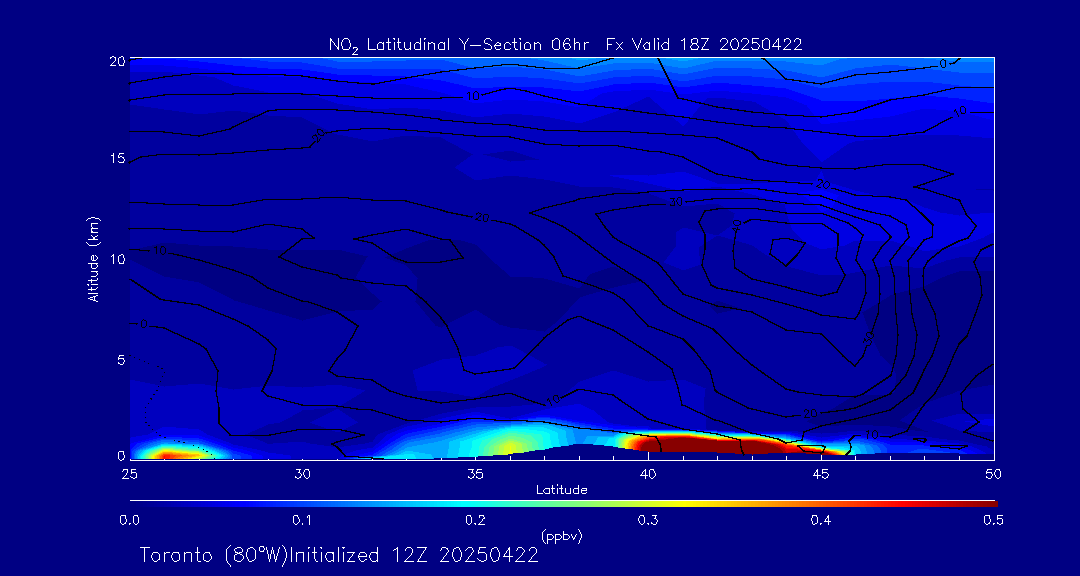1080x576 pixels.
Task: Click the dark red end of color bar
Action: (982, 504)
